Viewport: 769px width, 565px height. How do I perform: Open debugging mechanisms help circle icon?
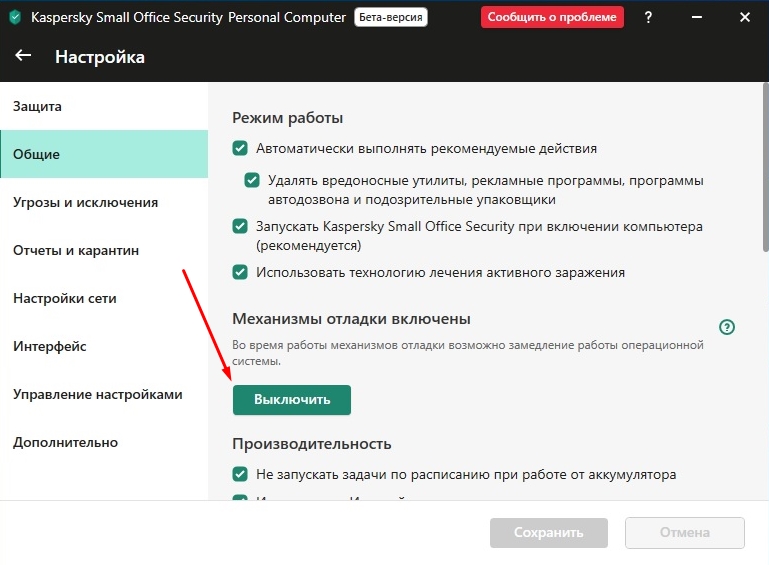(x=726, y=327)
